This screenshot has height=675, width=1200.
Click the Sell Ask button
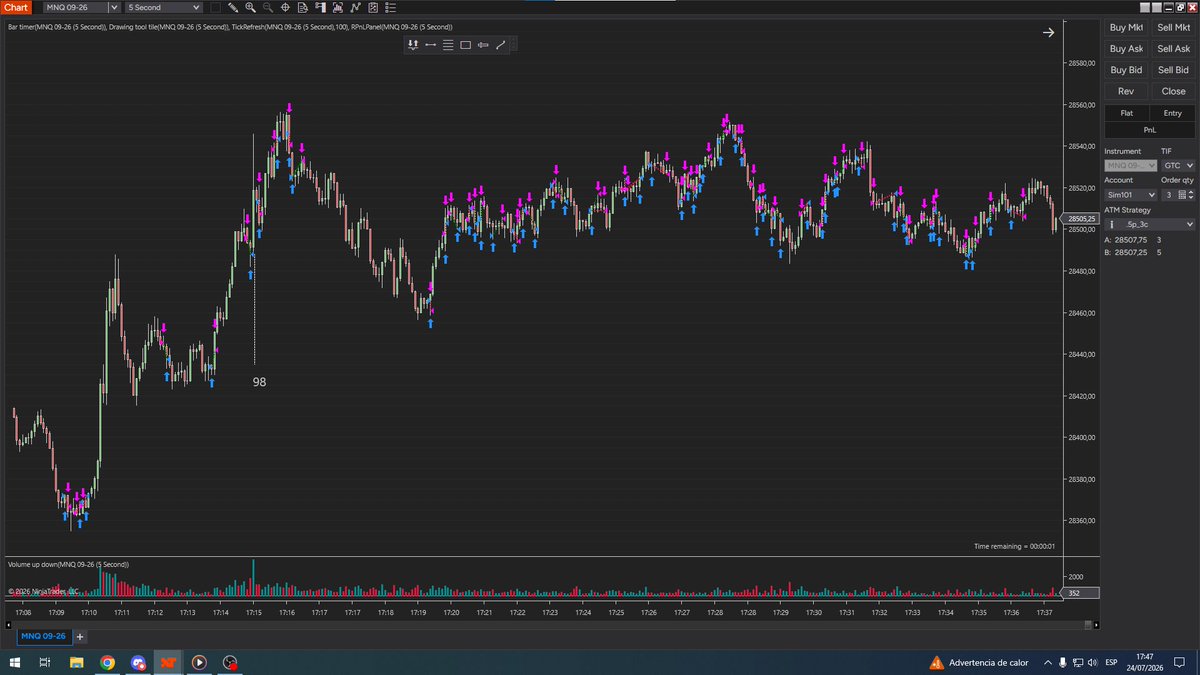tap(1173, 49)
